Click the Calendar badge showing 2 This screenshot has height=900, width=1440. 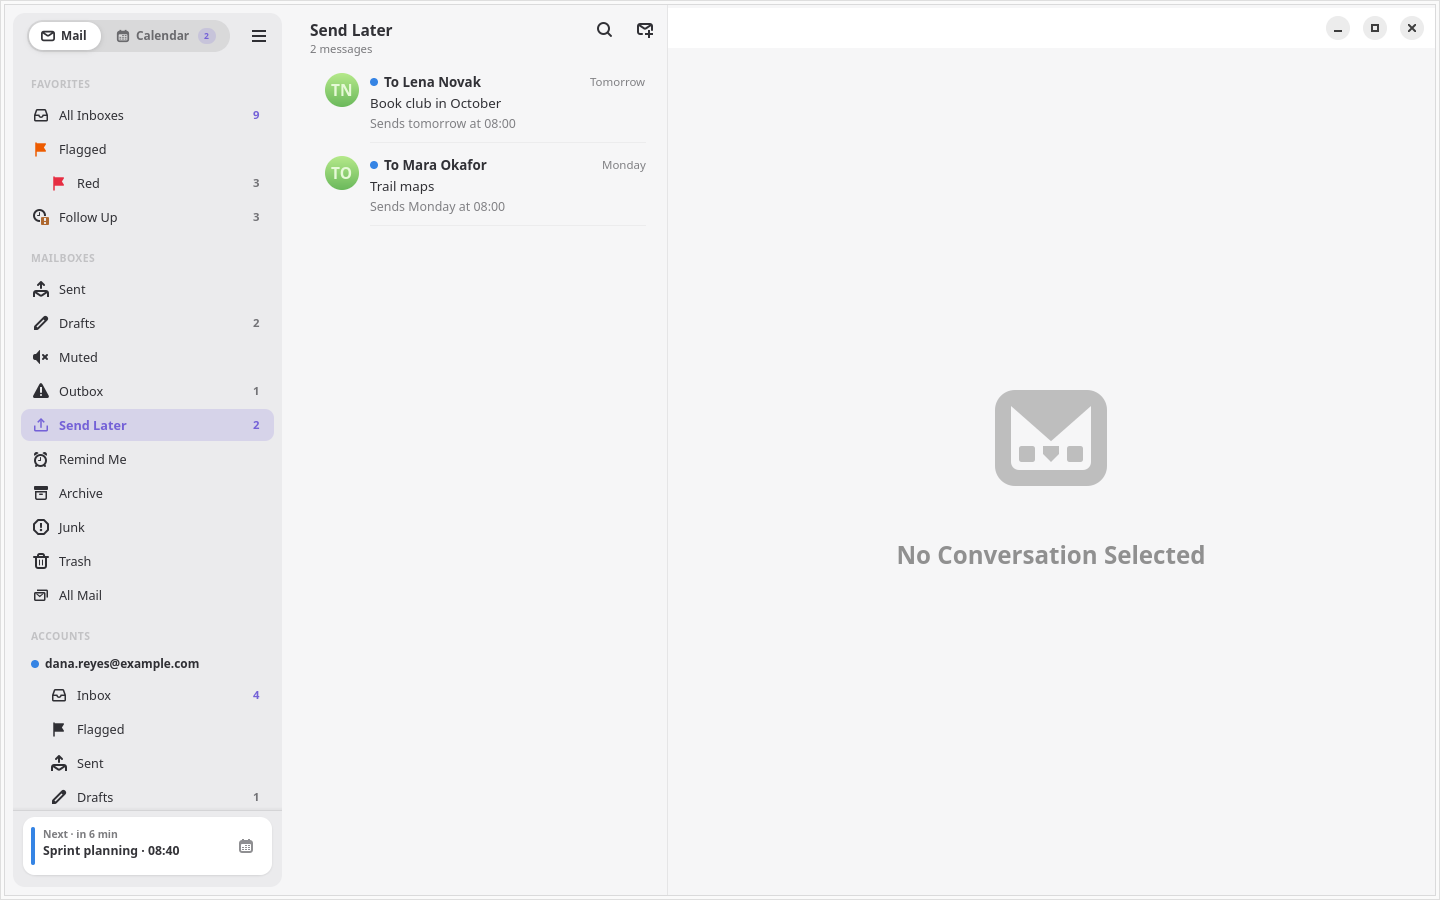[x=207, y=36]
